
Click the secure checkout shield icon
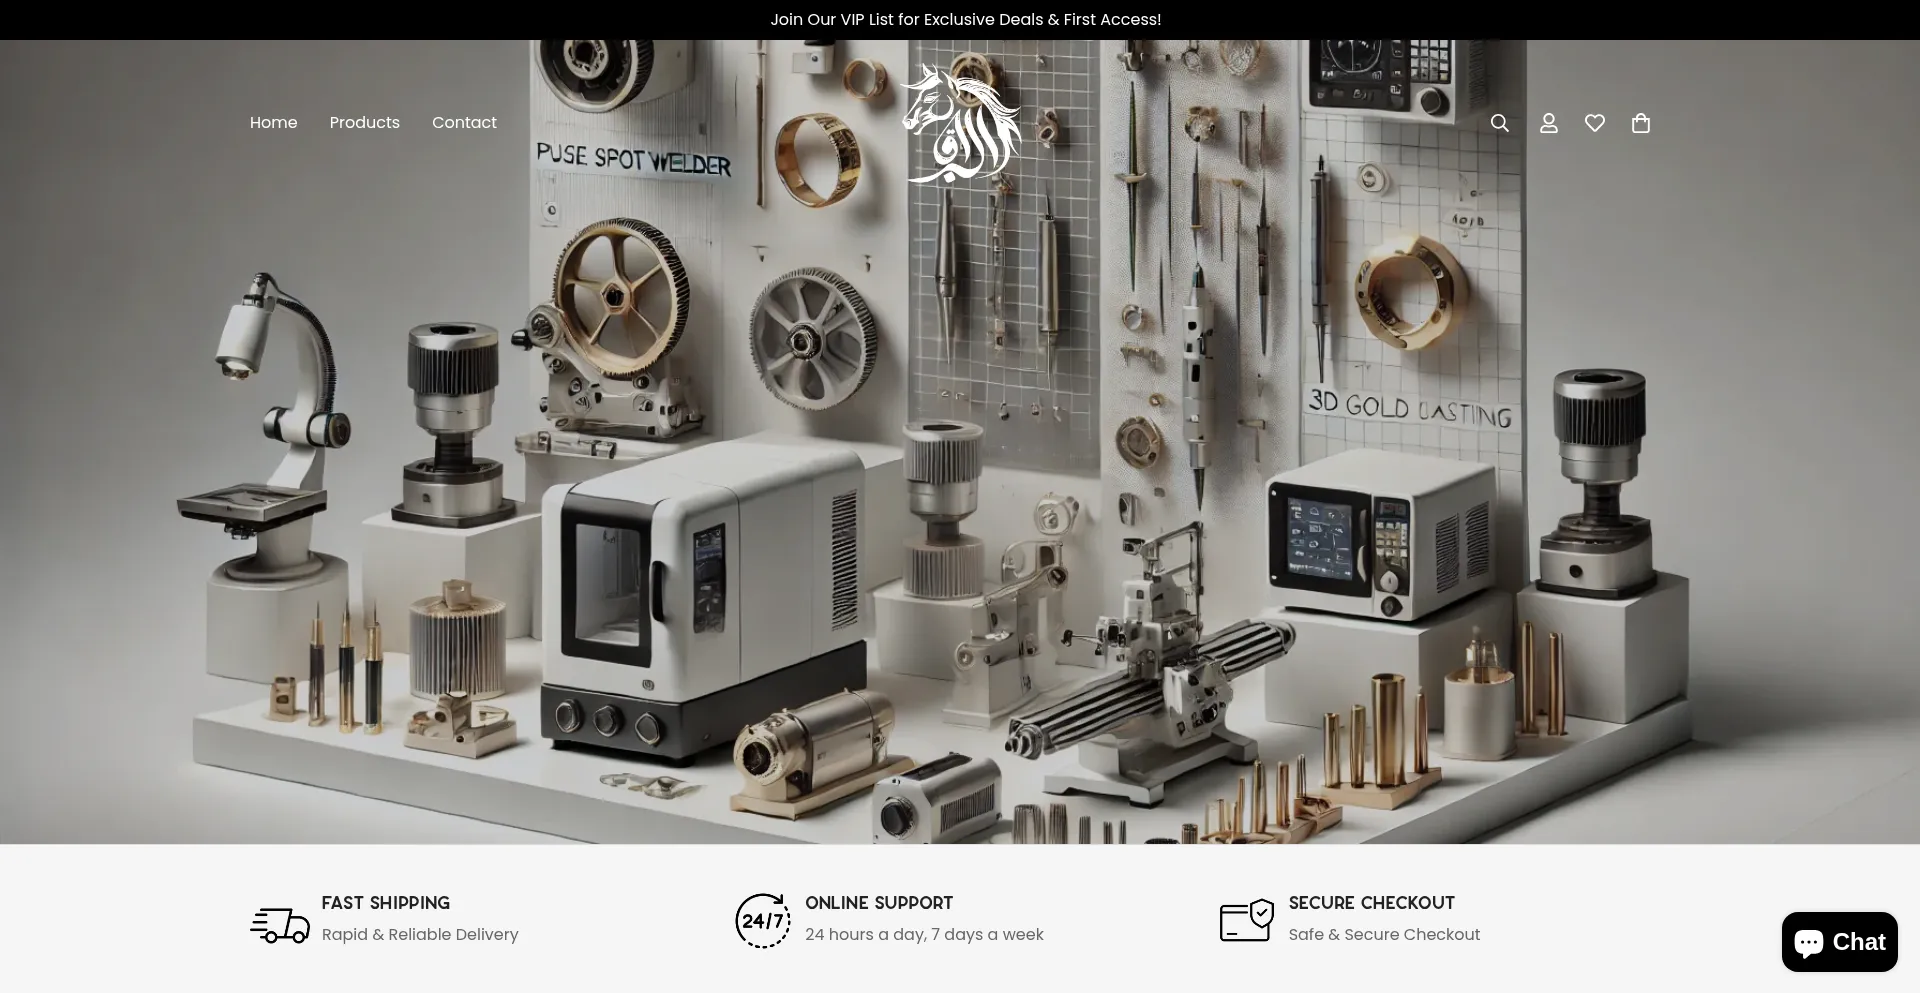click(1246, 920)
